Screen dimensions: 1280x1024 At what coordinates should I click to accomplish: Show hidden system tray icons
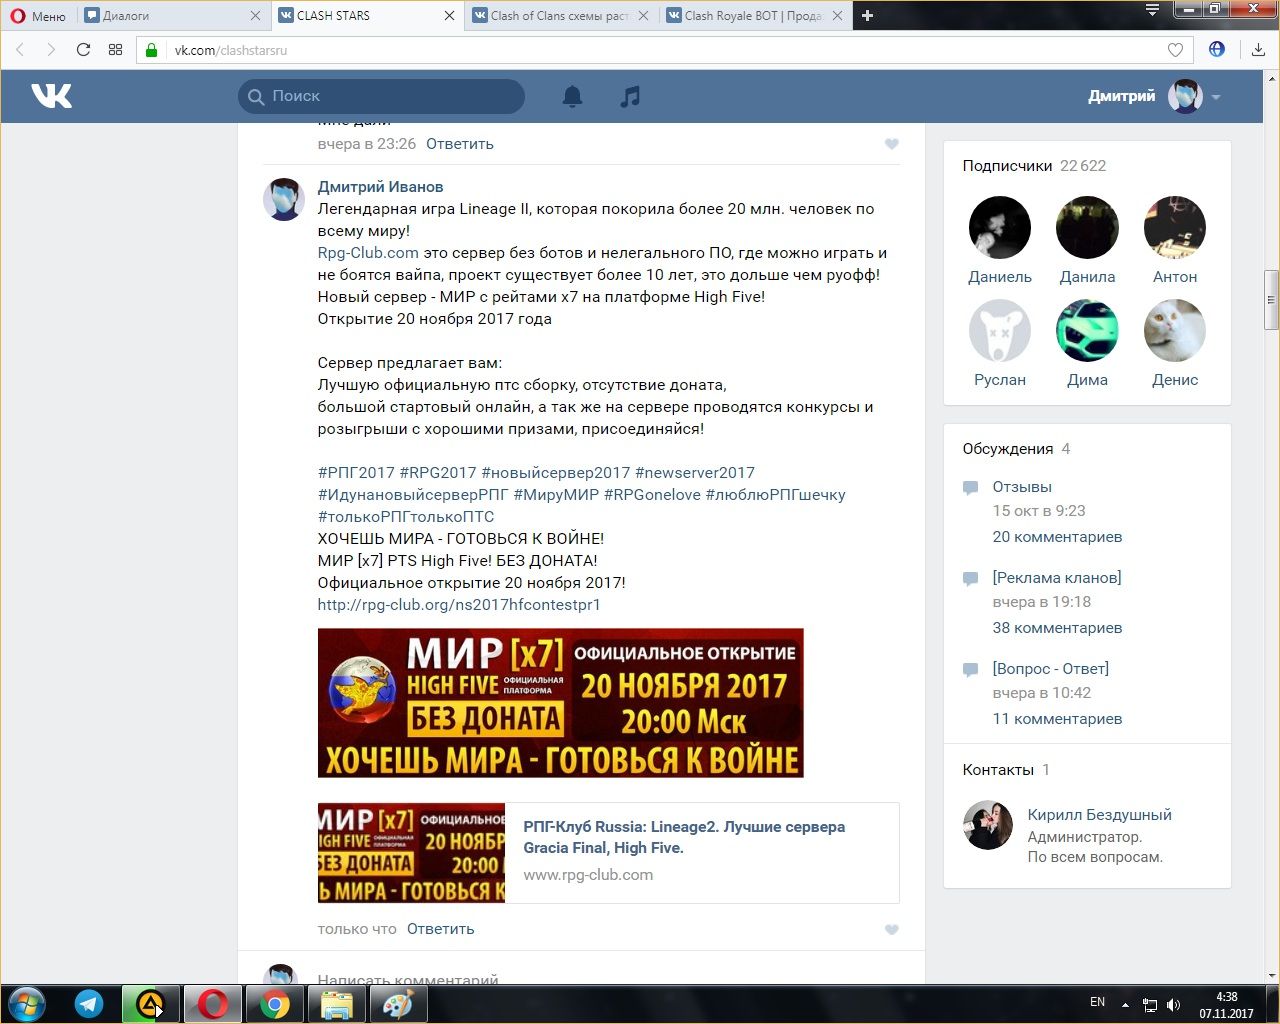[1125, 1005]
